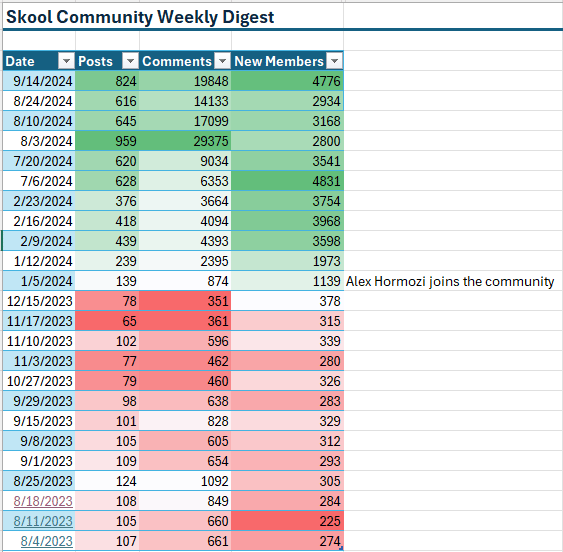Image resolution: width=563 pixels, height=552 pixels.
Task: Select the Posts cell showing 439
Action: [107, 241]
